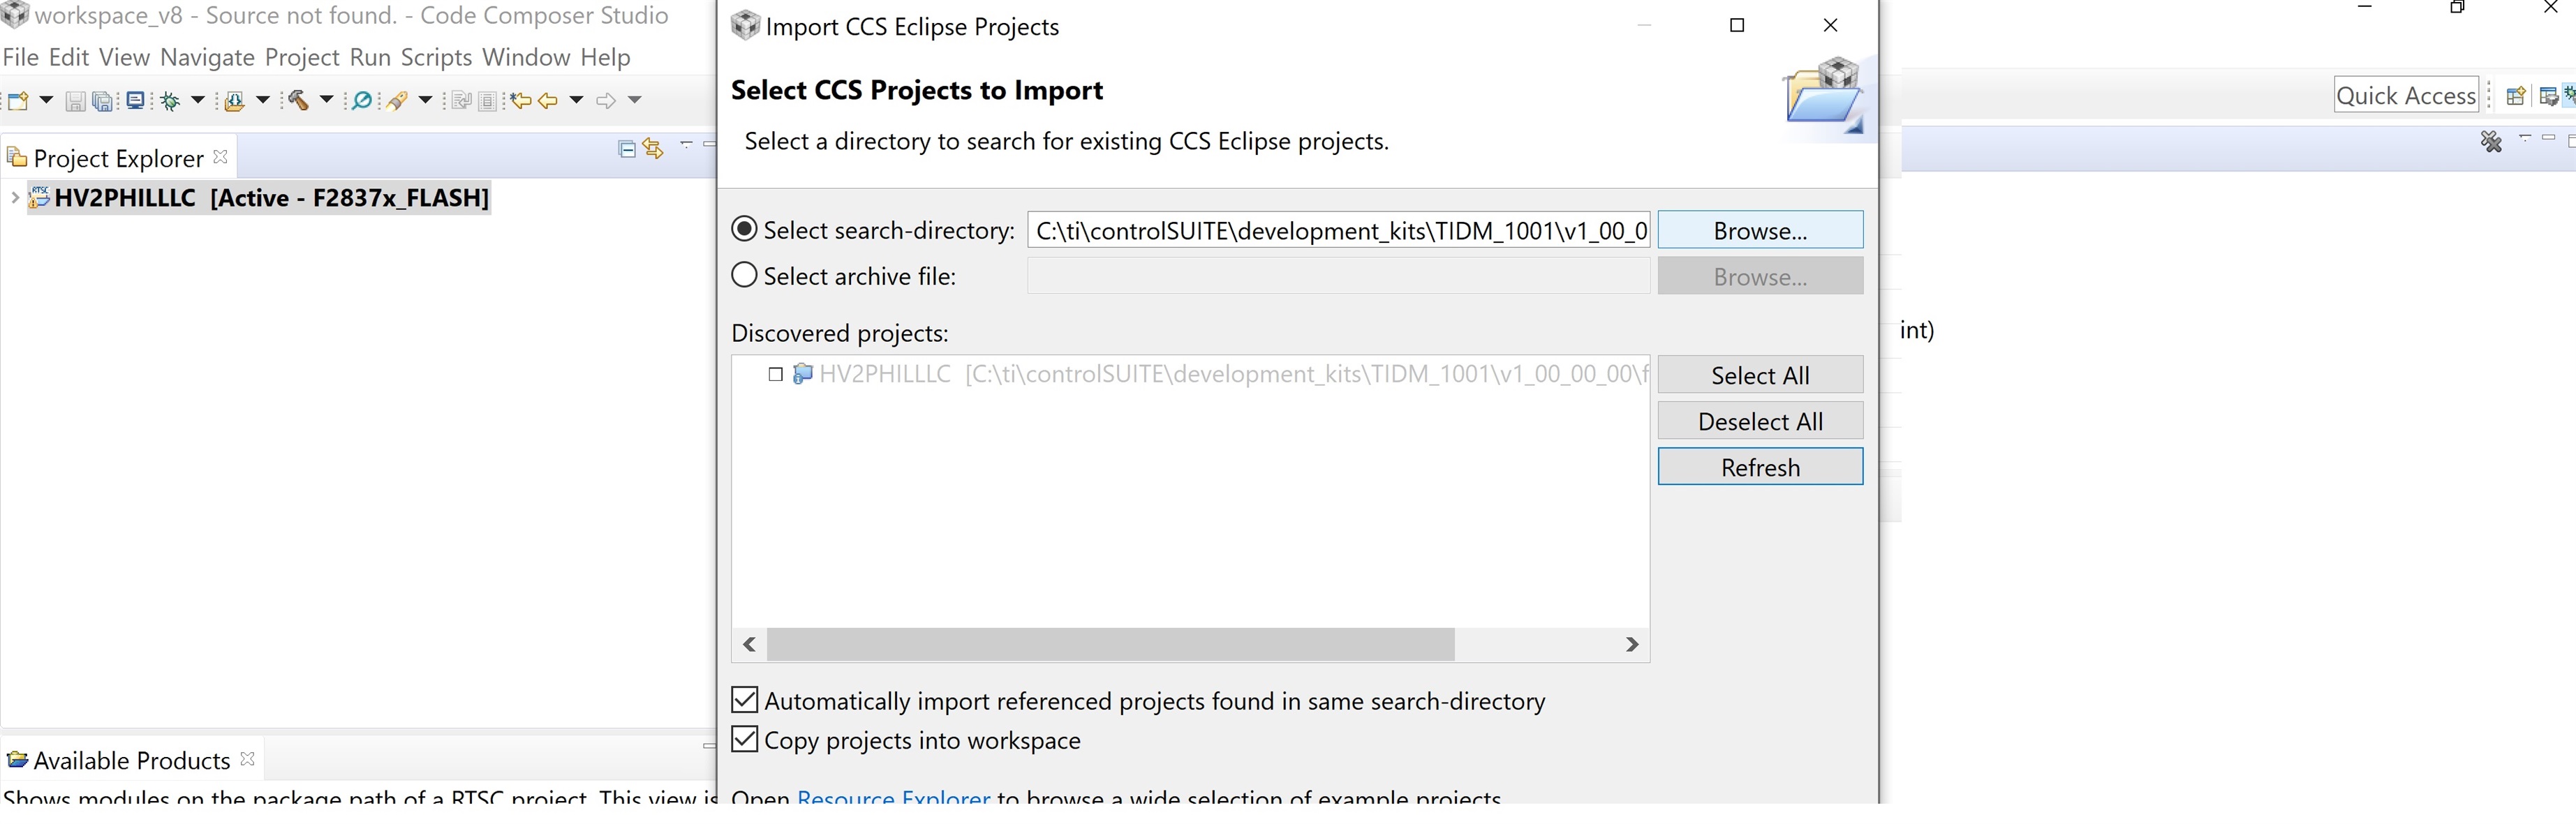Expand the HV2PHILLLC project tree node
Screen dimensions: 2576x824
(14, 197)
